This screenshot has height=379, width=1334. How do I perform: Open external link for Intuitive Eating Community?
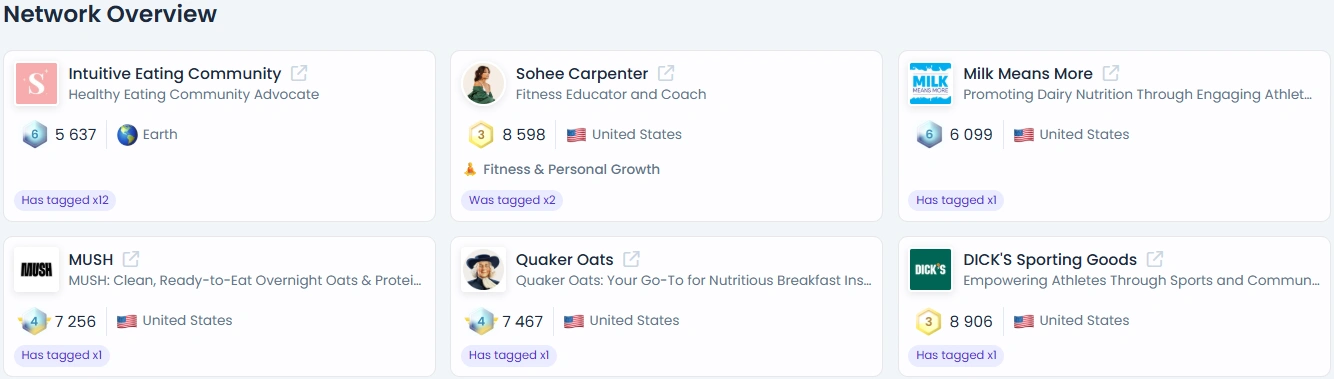299,73
